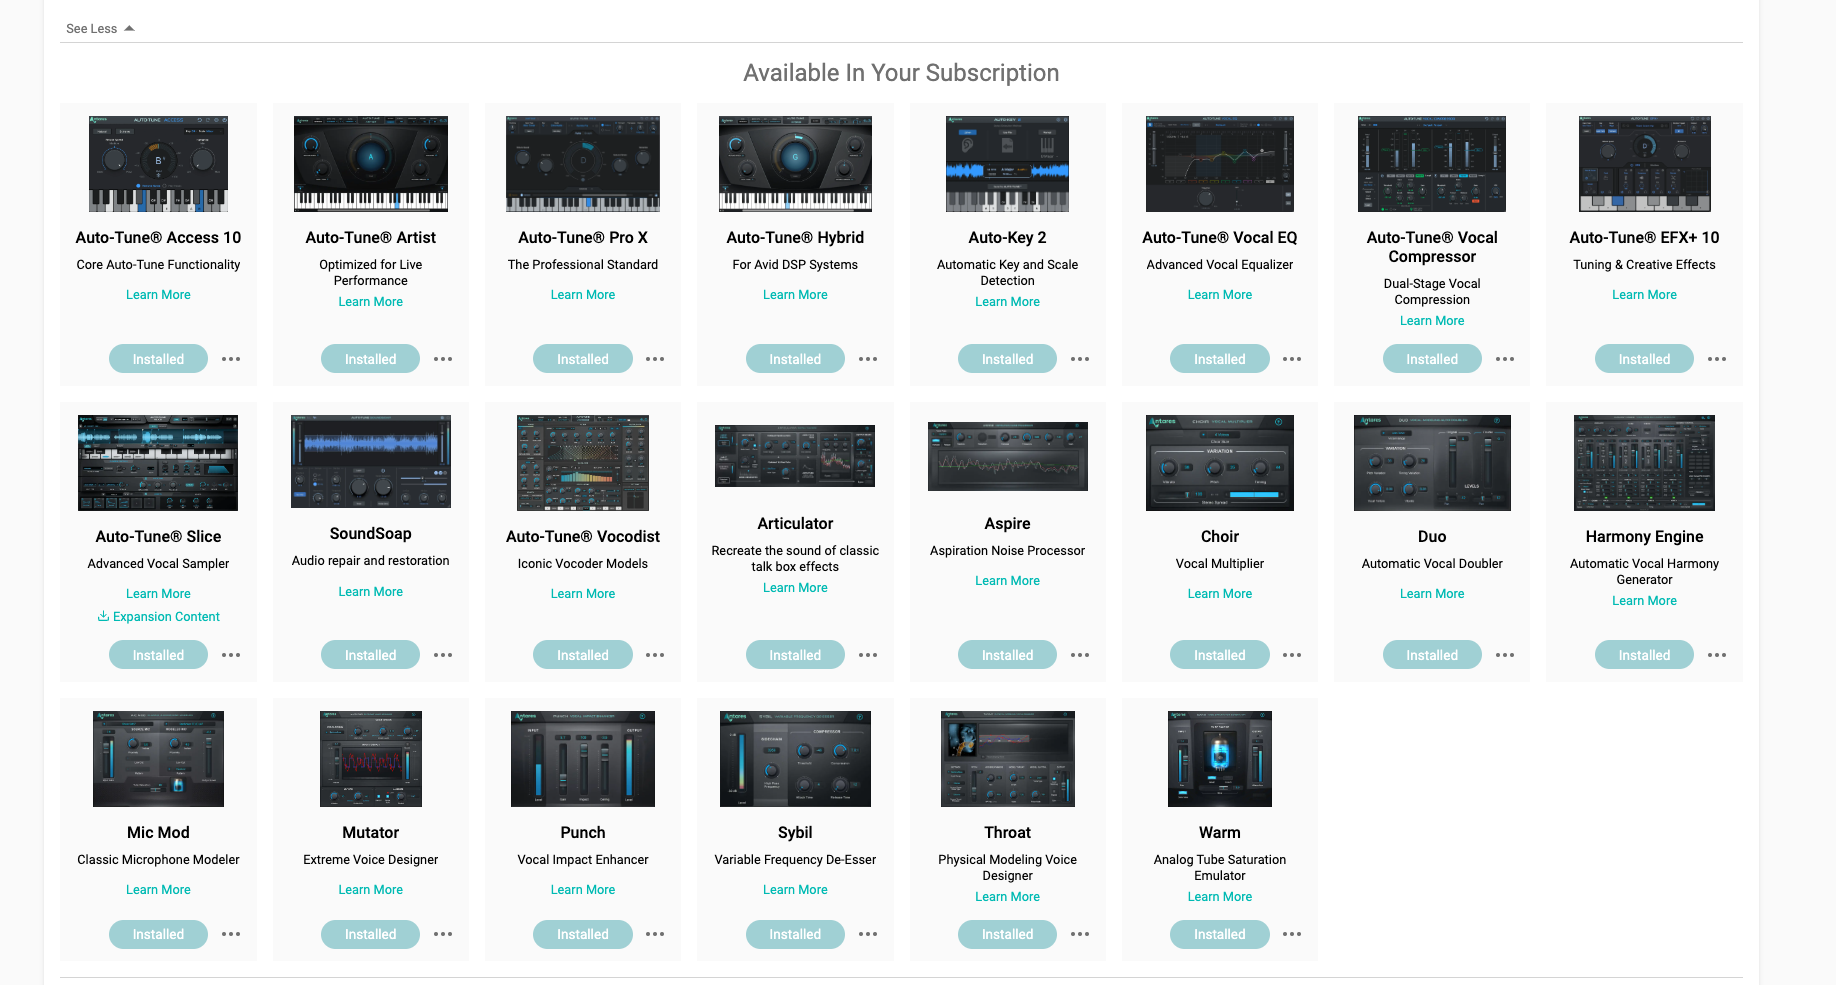Open more options for Duo
Image resolution: width=1836 pixels, height=985 pixels.
click(x=1505, y=655)
